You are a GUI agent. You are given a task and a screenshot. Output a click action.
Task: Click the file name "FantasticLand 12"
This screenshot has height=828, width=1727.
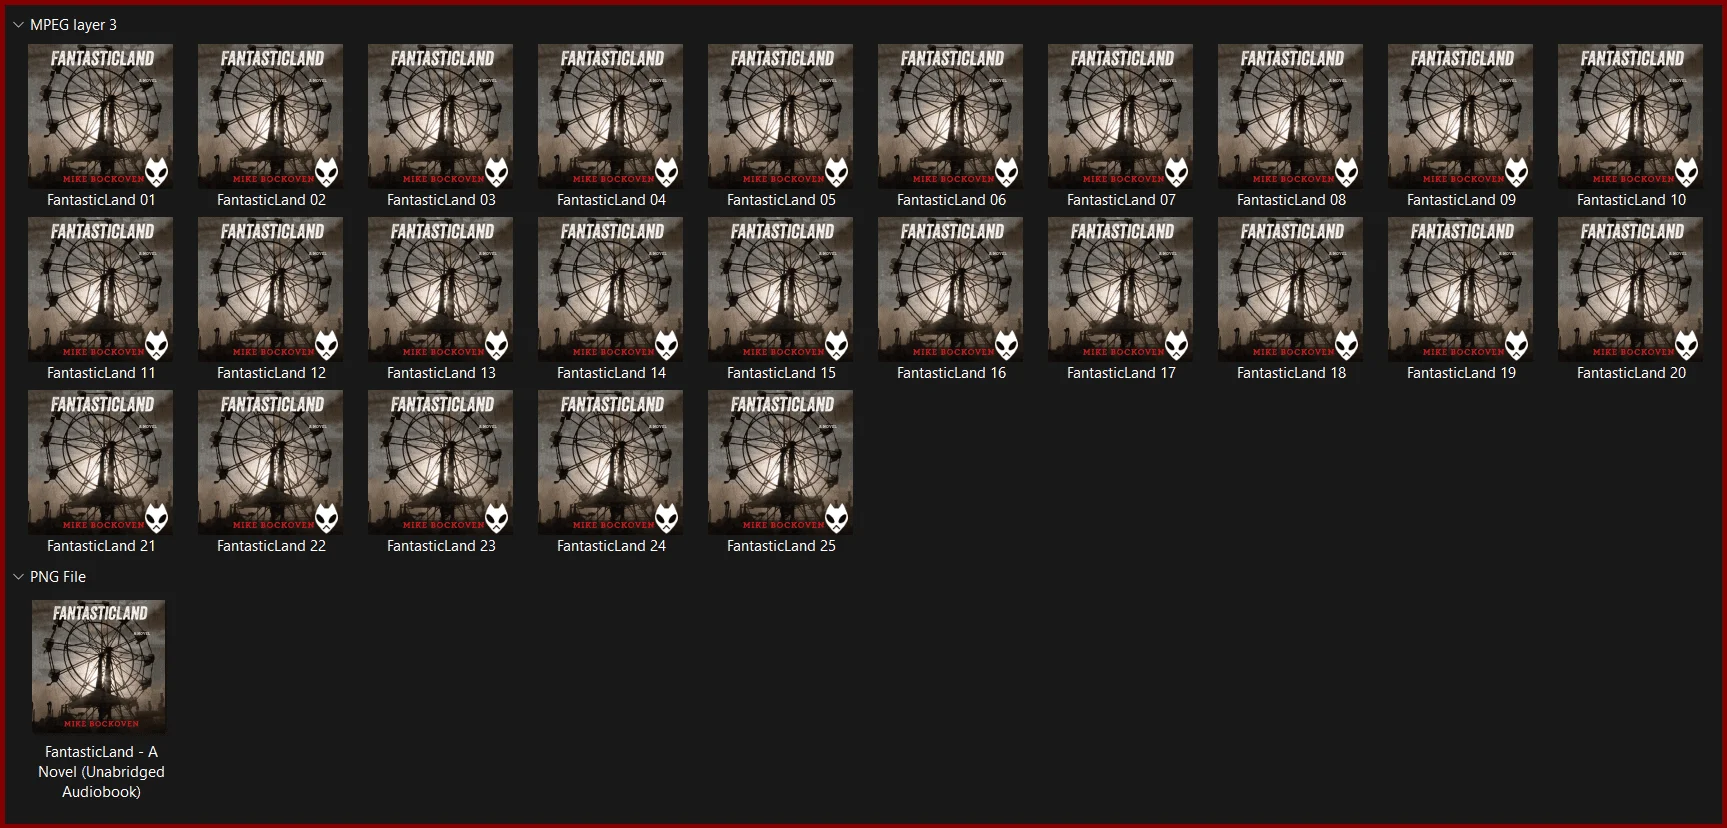point(271,373)
